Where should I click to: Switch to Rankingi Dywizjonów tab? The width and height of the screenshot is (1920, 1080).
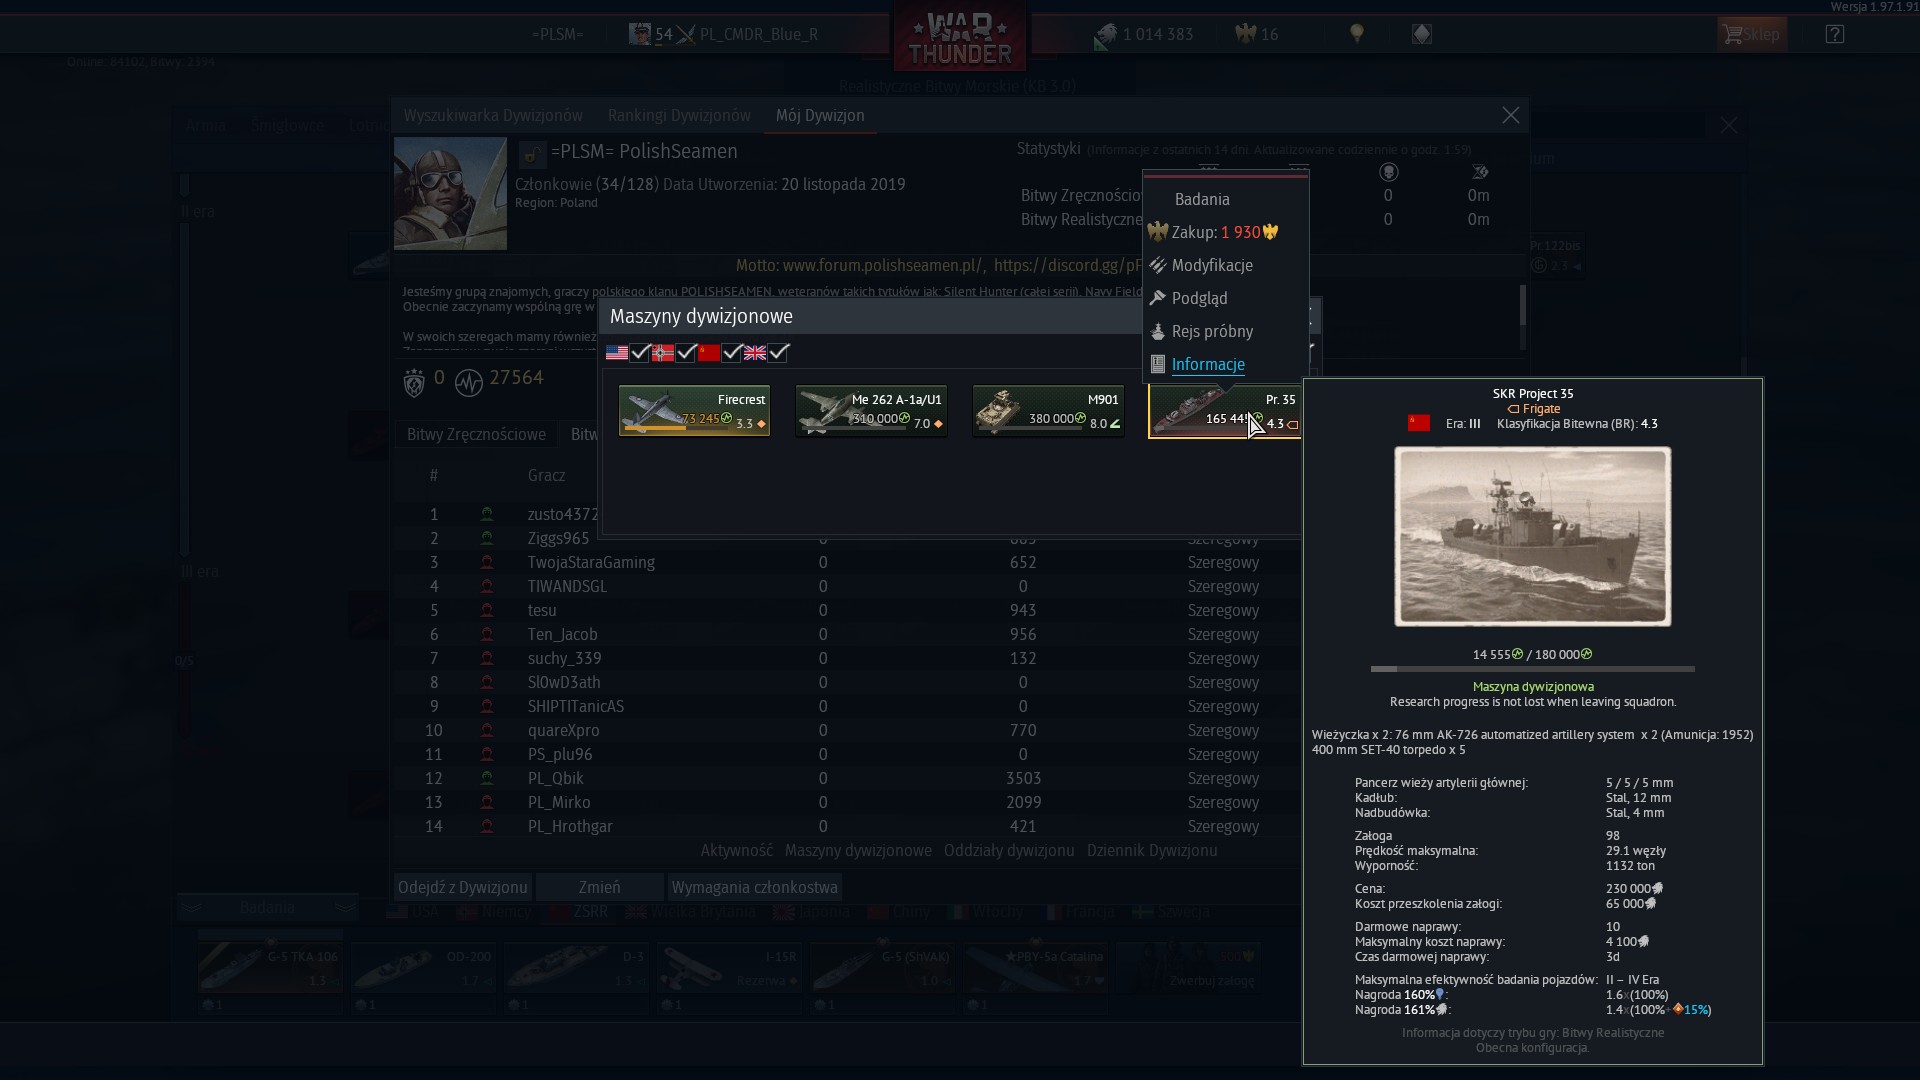tap(679, 116)
